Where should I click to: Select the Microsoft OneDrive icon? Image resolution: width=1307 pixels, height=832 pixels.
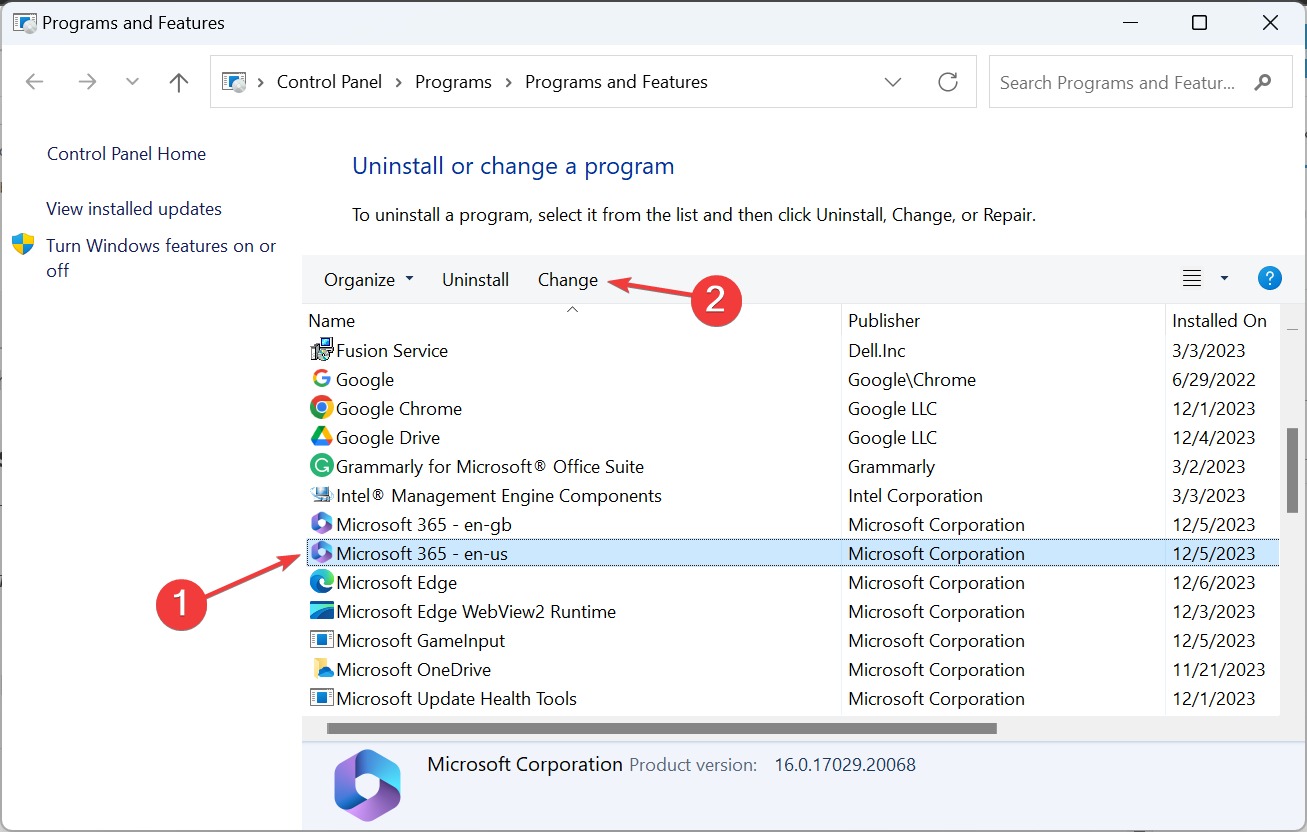coord(322,669)
